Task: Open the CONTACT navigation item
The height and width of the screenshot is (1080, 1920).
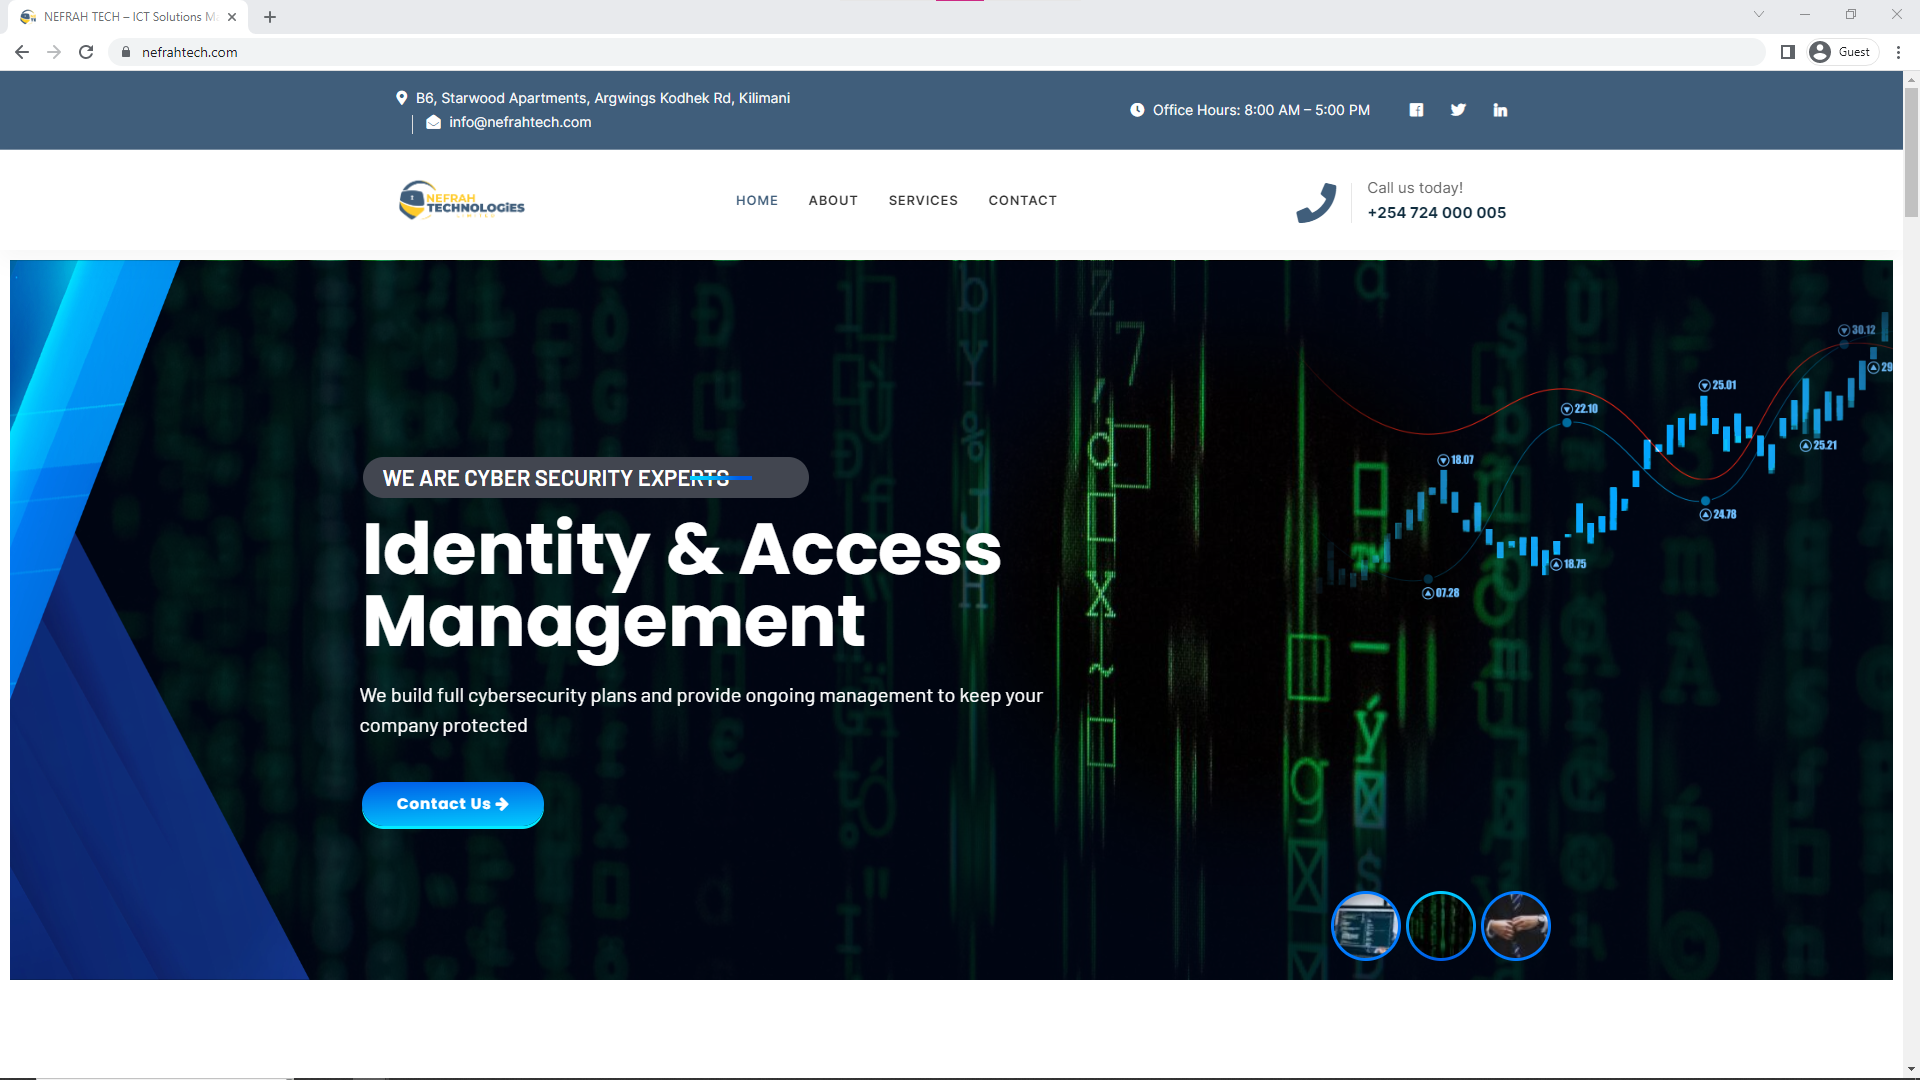Action: 1022,200
